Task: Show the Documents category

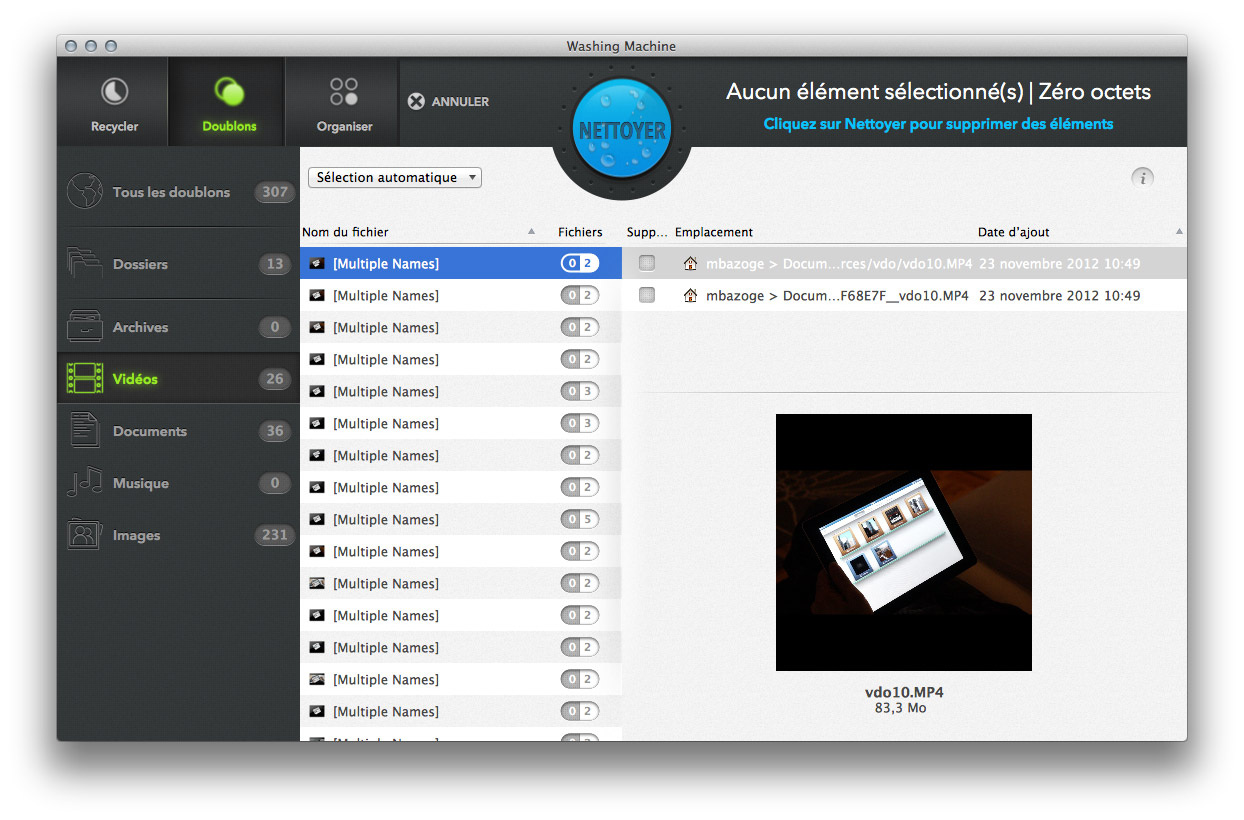Action: [178, 431]
